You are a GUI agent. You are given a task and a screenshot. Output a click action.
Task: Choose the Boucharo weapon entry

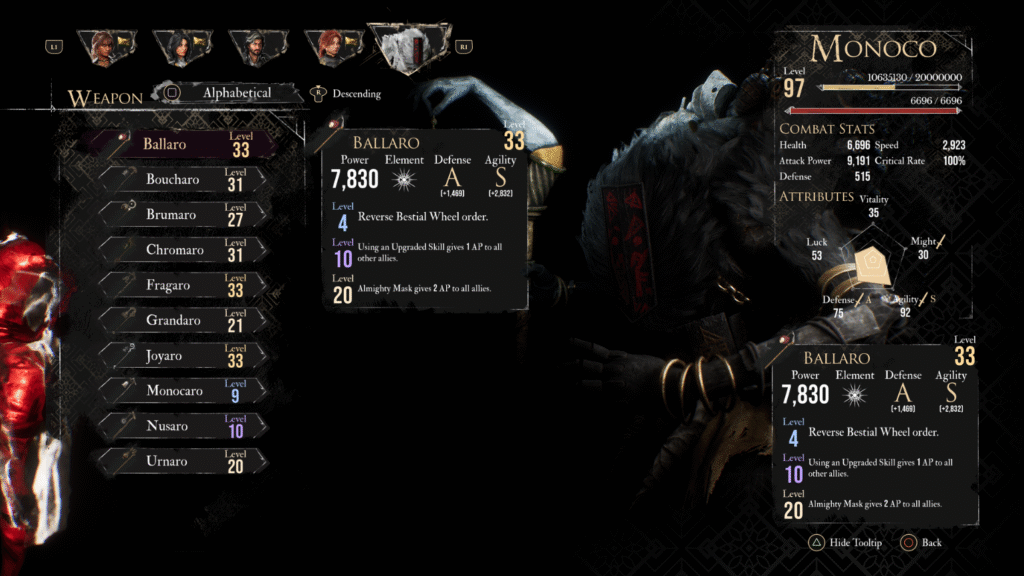[x=184, y=180]
